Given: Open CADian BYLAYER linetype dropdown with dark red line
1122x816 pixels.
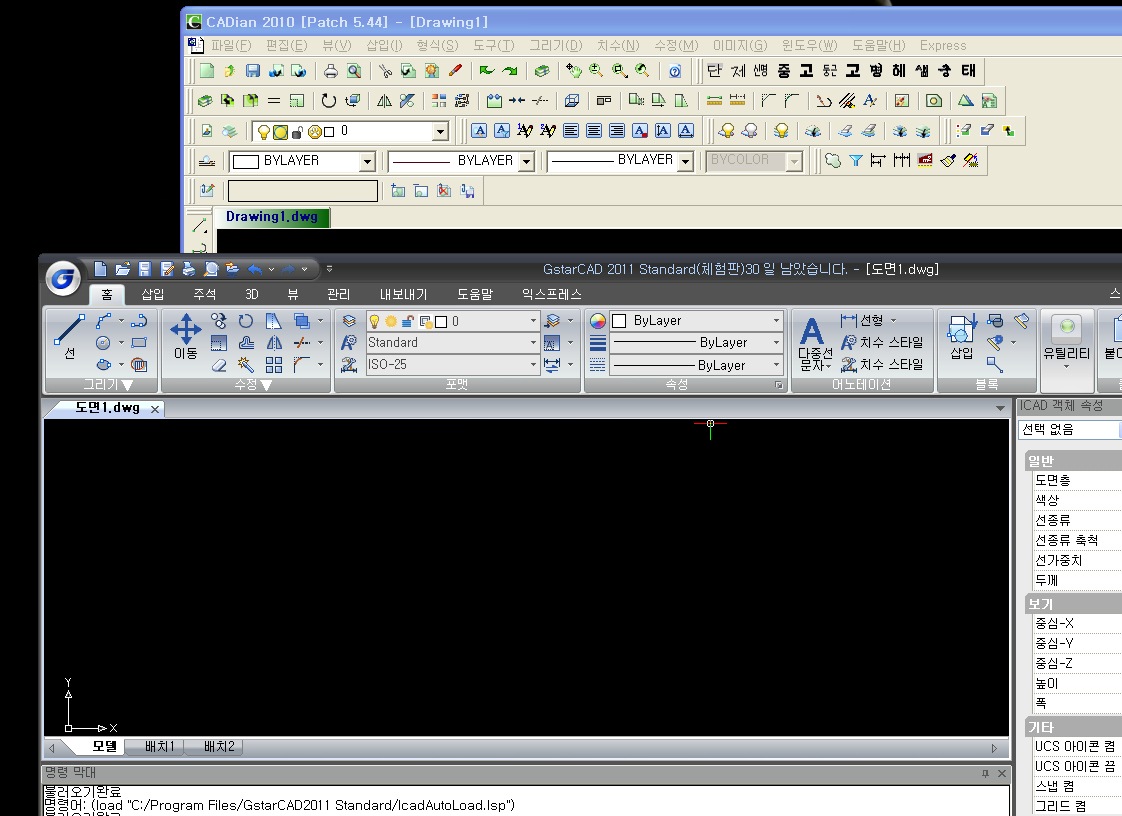Looking at the screenshot, I should click(527, 162).
